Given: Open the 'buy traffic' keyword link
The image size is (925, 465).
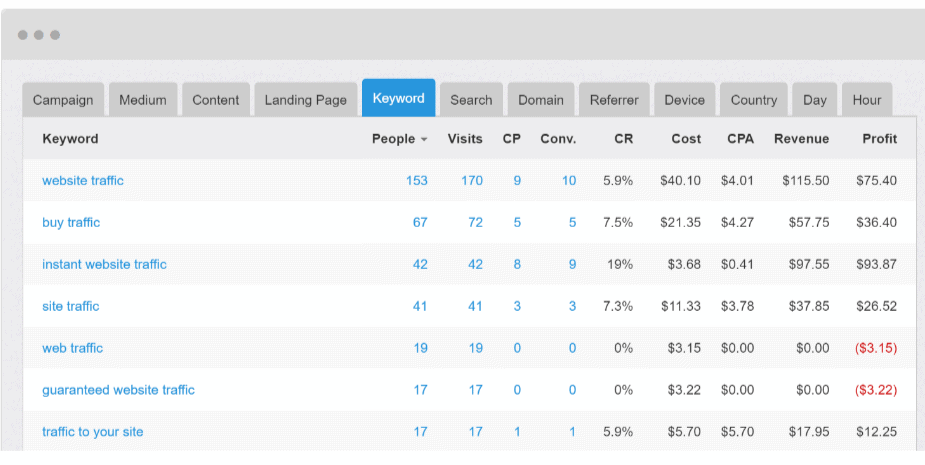Looking at the screenshot, I should [71, 223].
